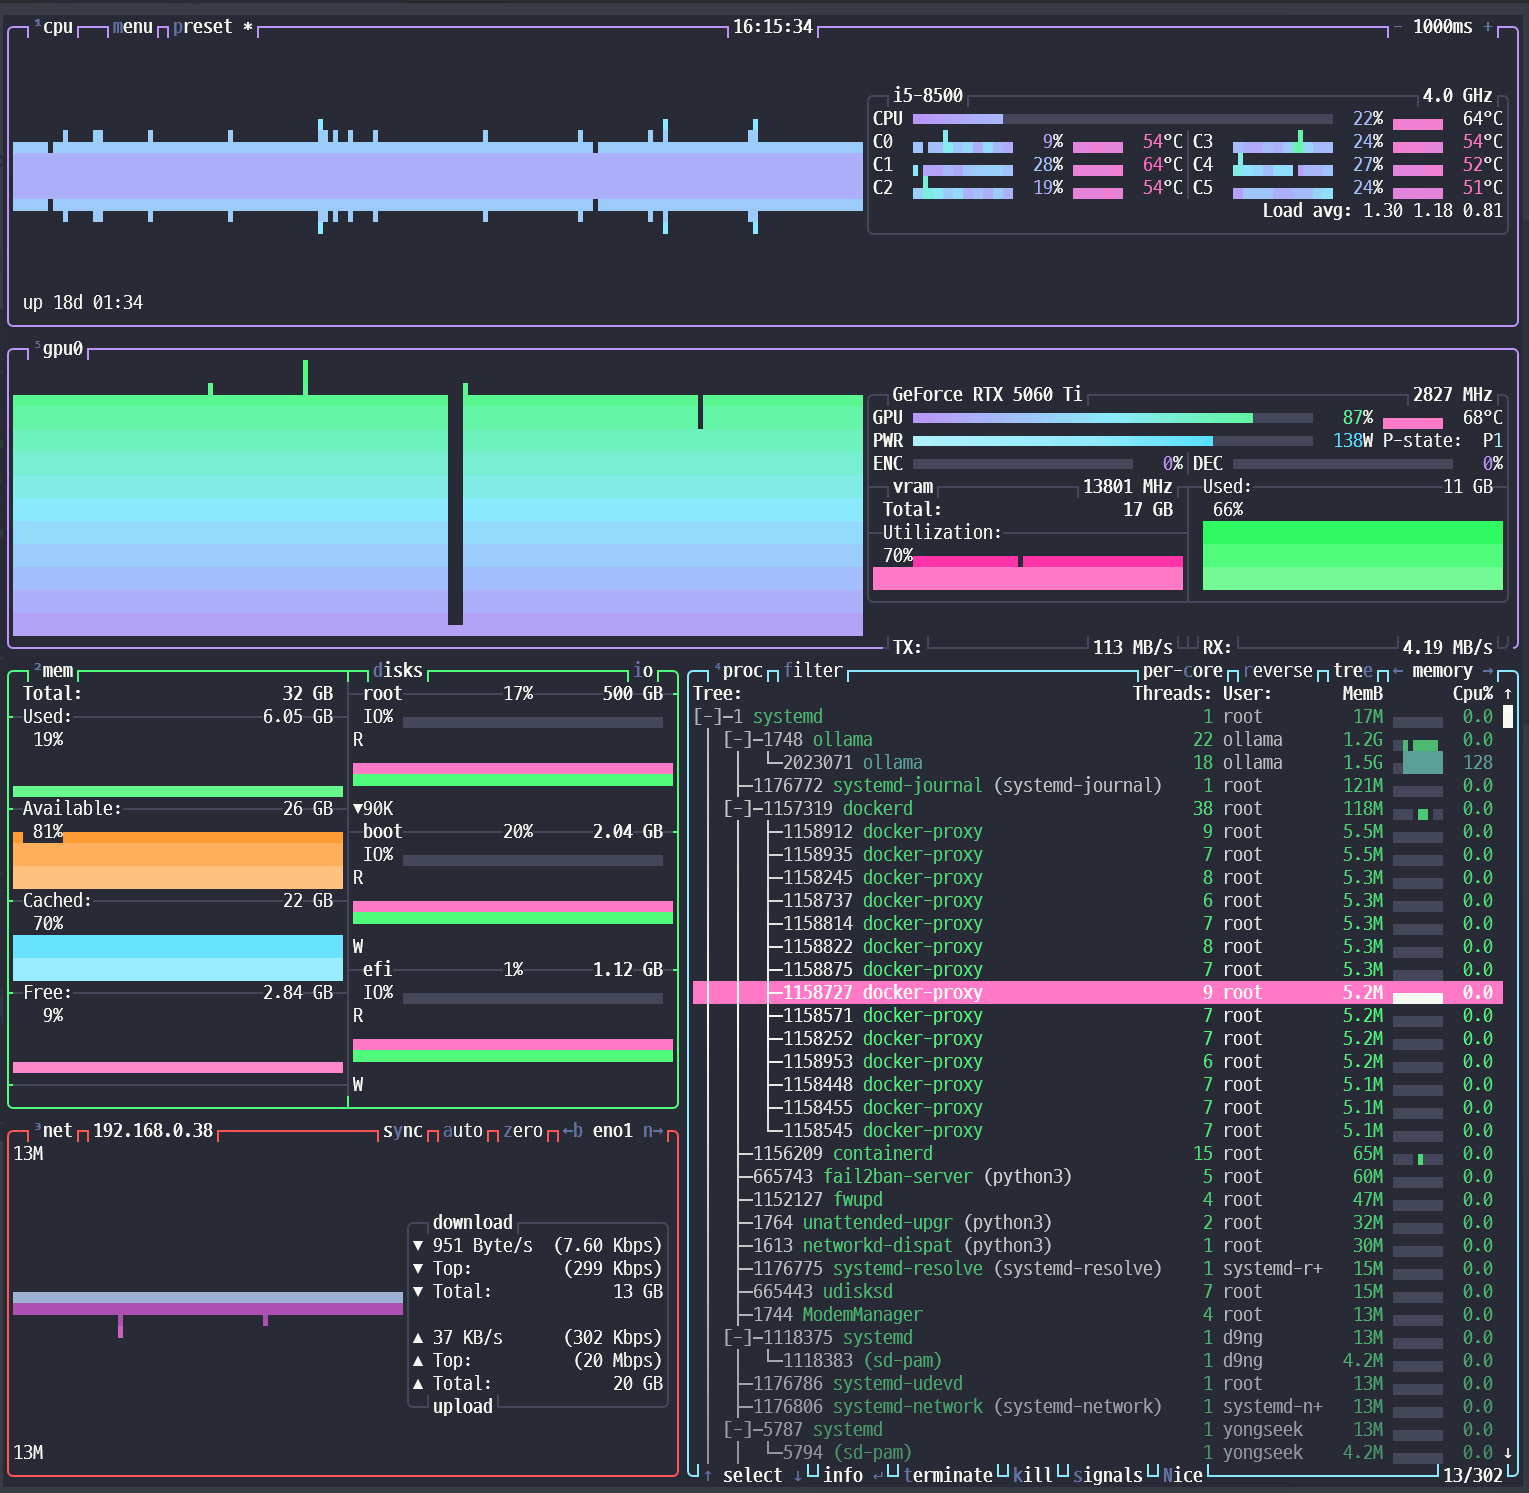Screen dimensions: 1529x1493
Task: Select the containerd process row
Action: click(1097, 1153)
